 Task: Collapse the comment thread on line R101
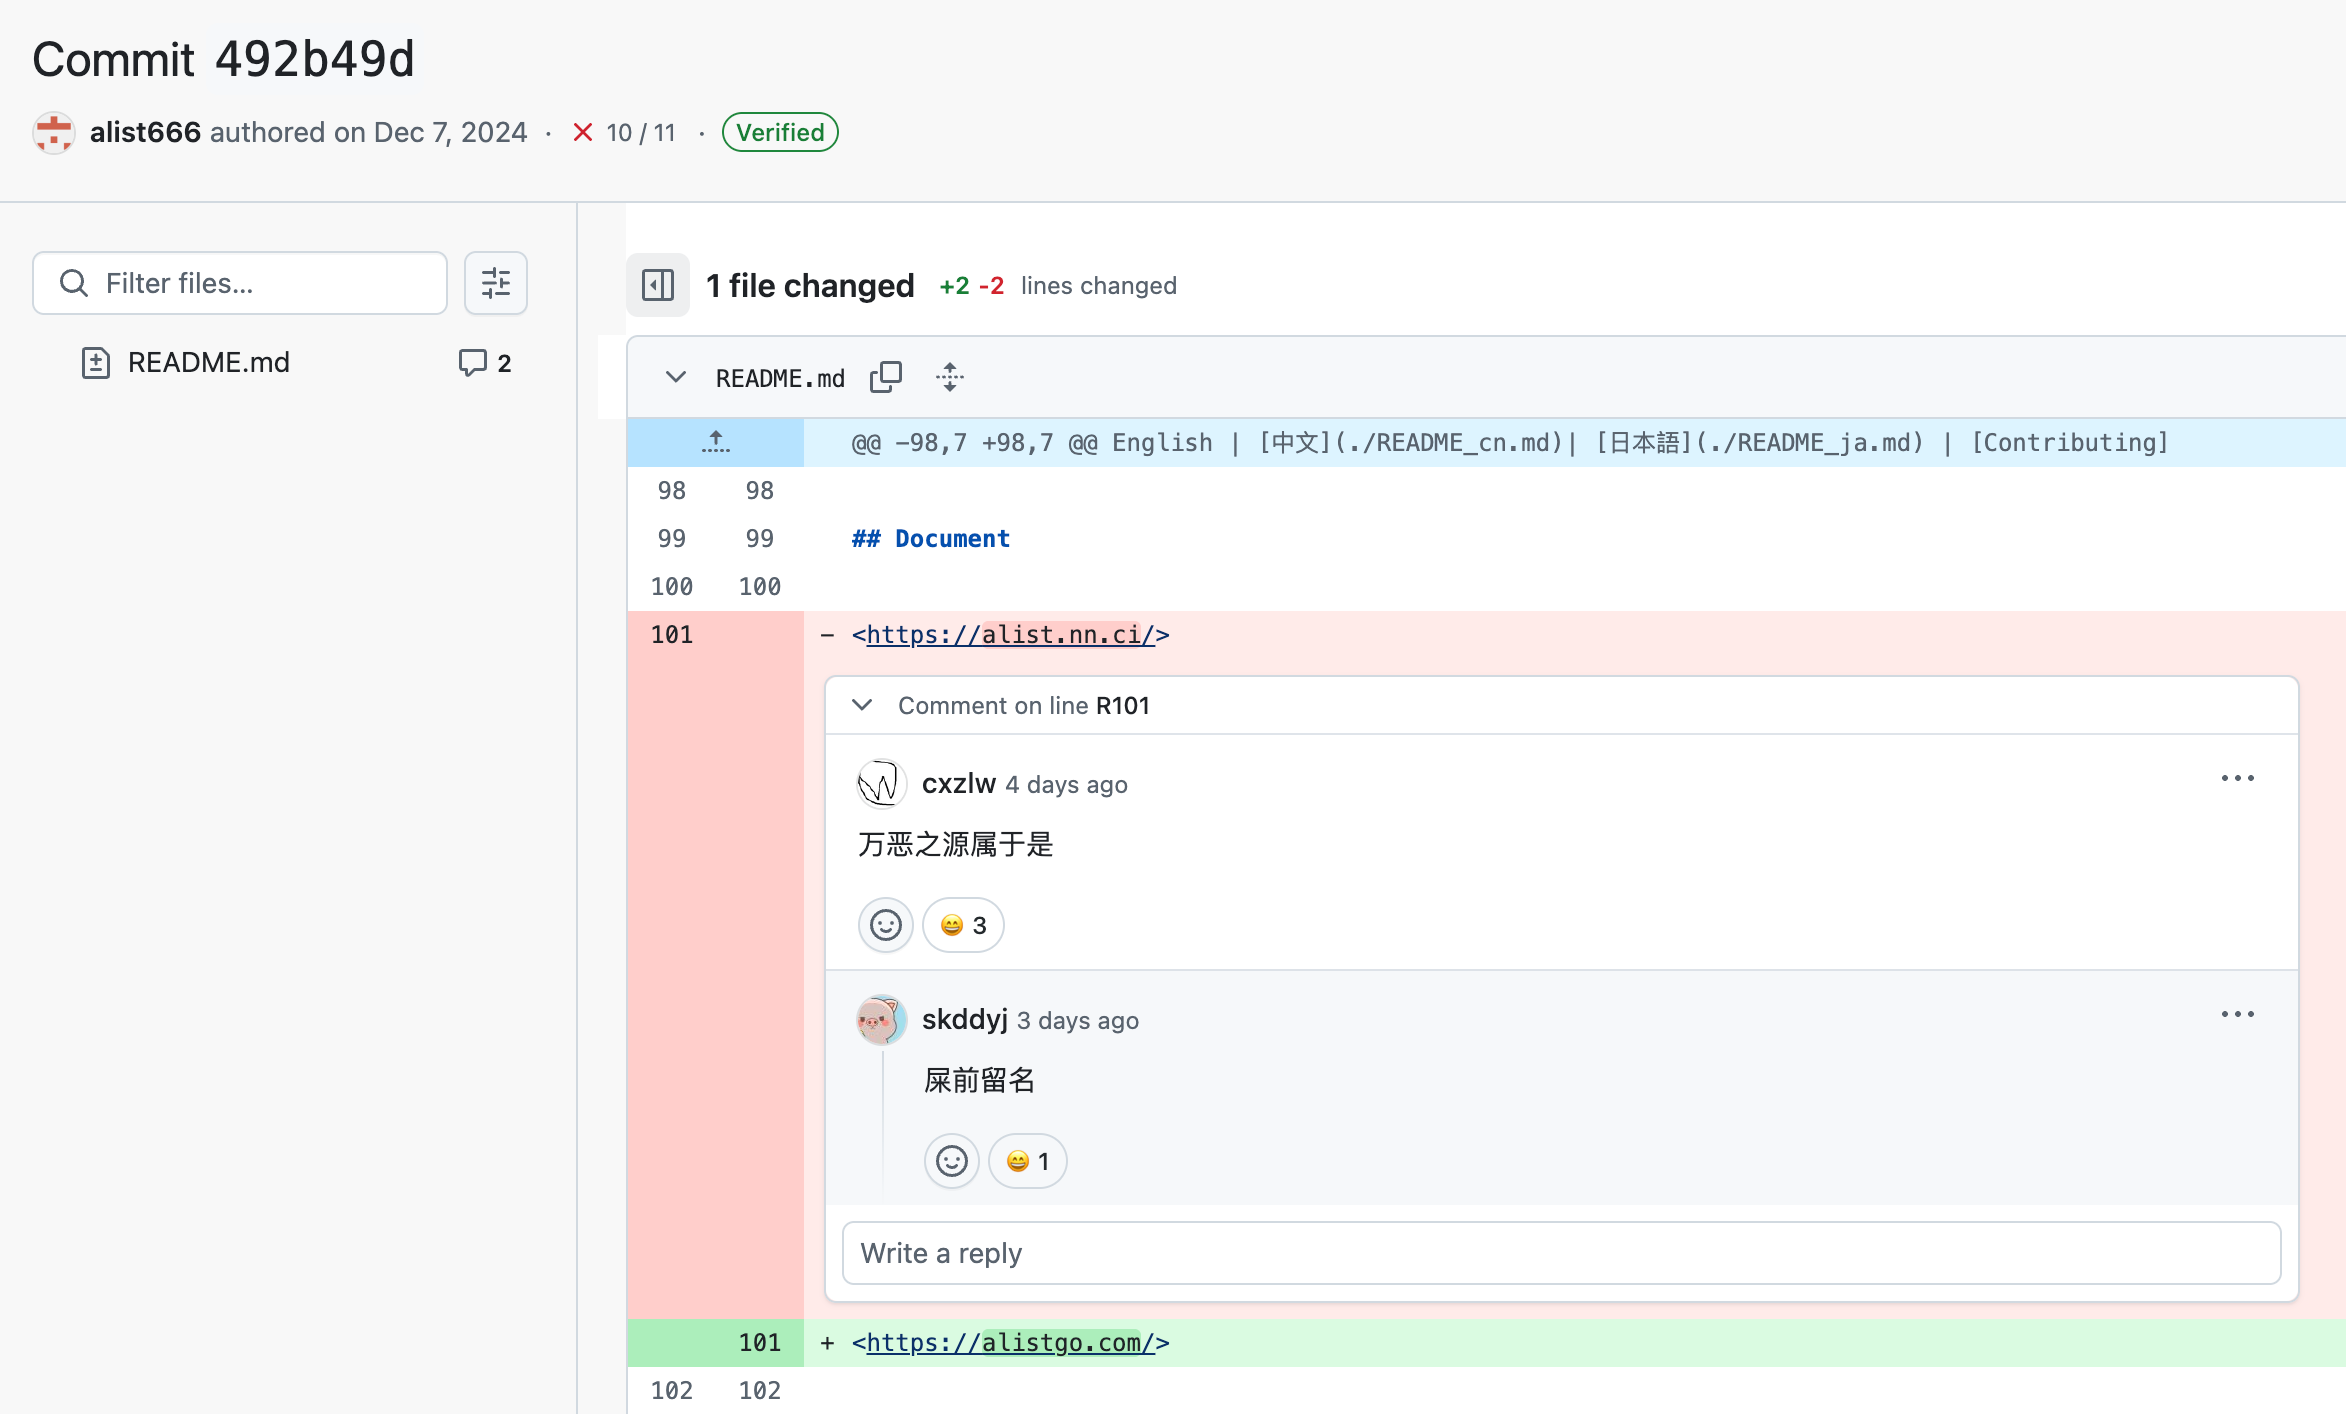(x=862, y=705)
